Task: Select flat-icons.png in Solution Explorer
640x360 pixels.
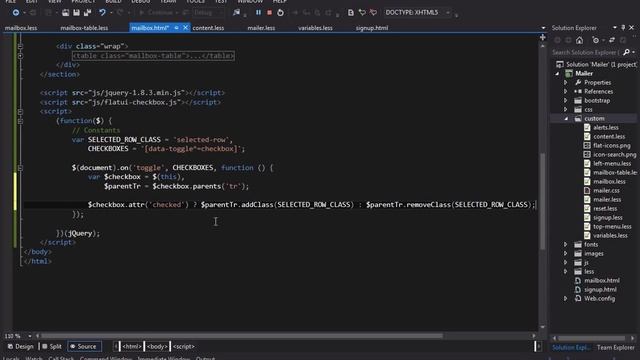Action: pyautogui.click(x=611, y=145)
